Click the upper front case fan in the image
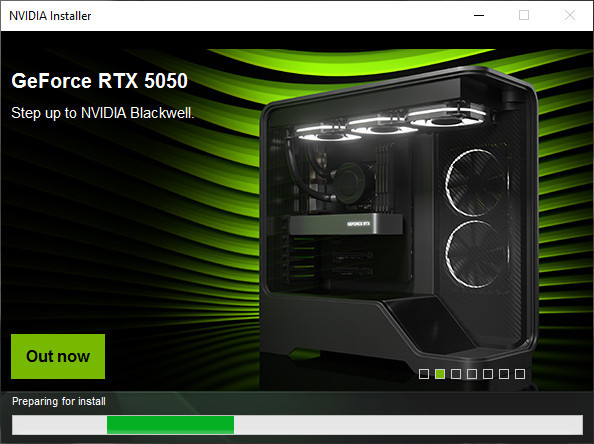 477,183
